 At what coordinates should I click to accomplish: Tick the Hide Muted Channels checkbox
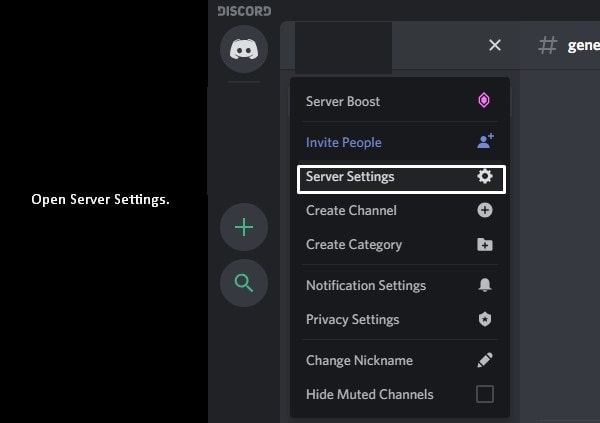point(485,394)
